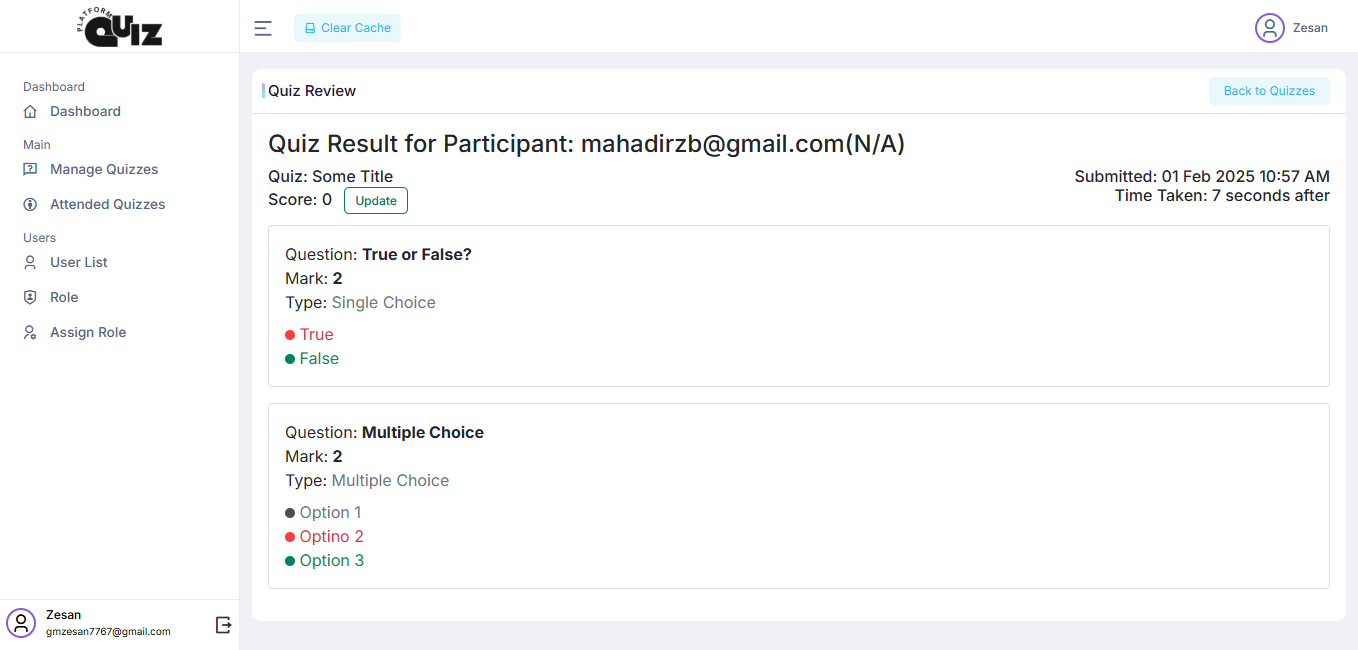Click the bottom-left user avatar
Screen dimensions: 1358x650
21,623
